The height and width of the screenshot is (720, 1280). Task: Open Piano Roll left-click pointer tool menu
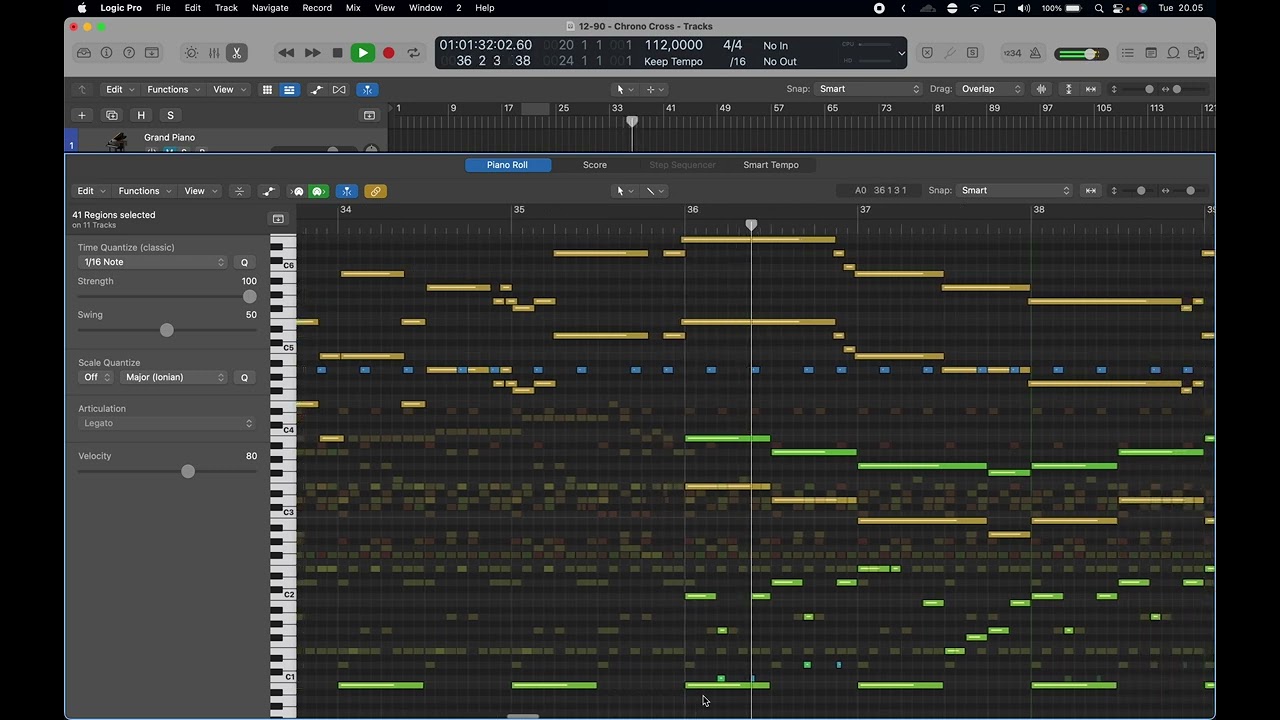[624, 191]
